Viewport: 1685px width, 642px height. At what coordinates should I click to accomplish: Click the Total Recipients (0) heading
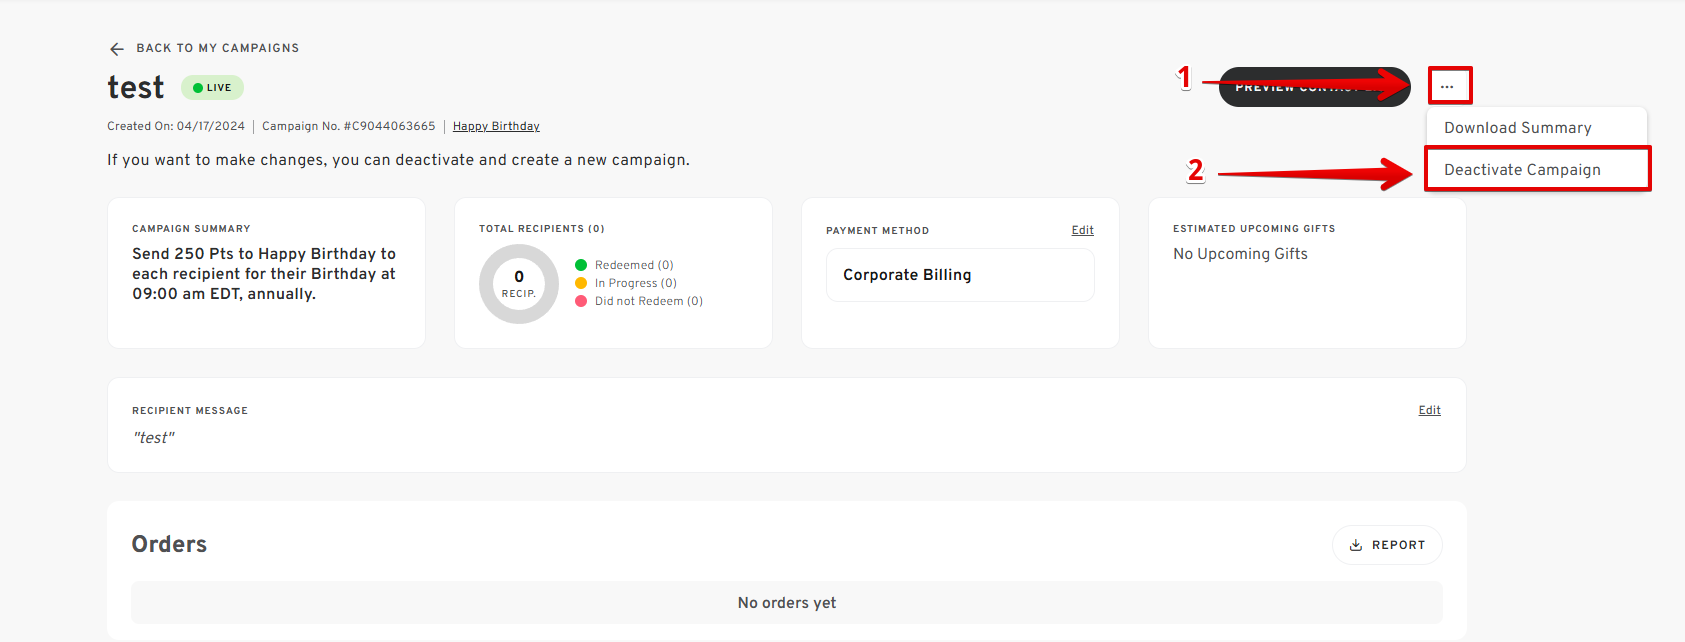(542, 229)
